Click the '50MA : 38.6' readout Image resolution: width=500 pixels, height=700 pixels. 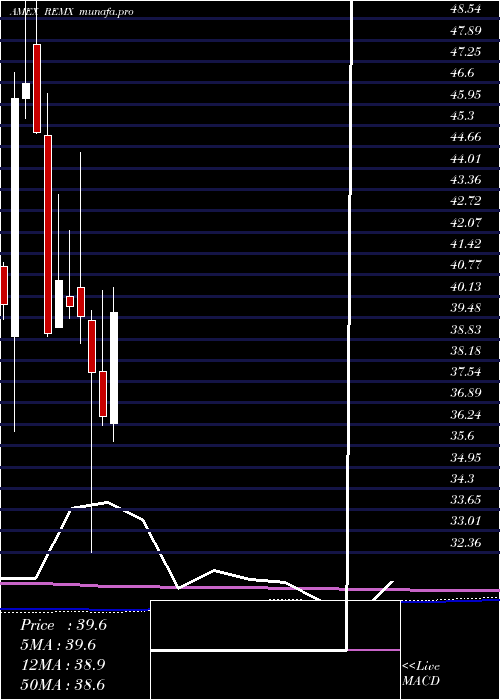coord(63,685)
